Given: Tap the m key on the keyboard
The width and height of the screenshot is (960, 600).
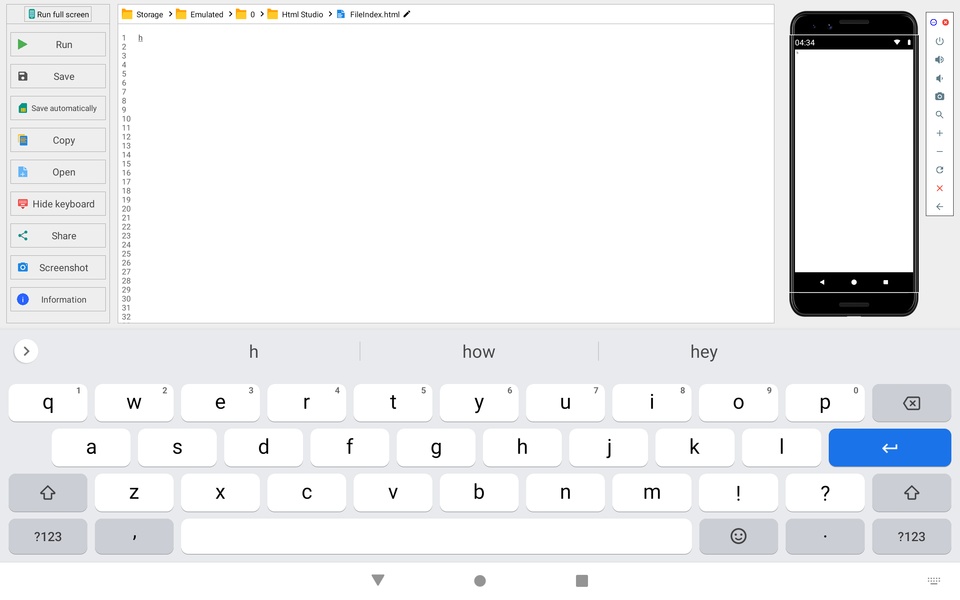Looking at the screenshot, I should tap(652, 492).
